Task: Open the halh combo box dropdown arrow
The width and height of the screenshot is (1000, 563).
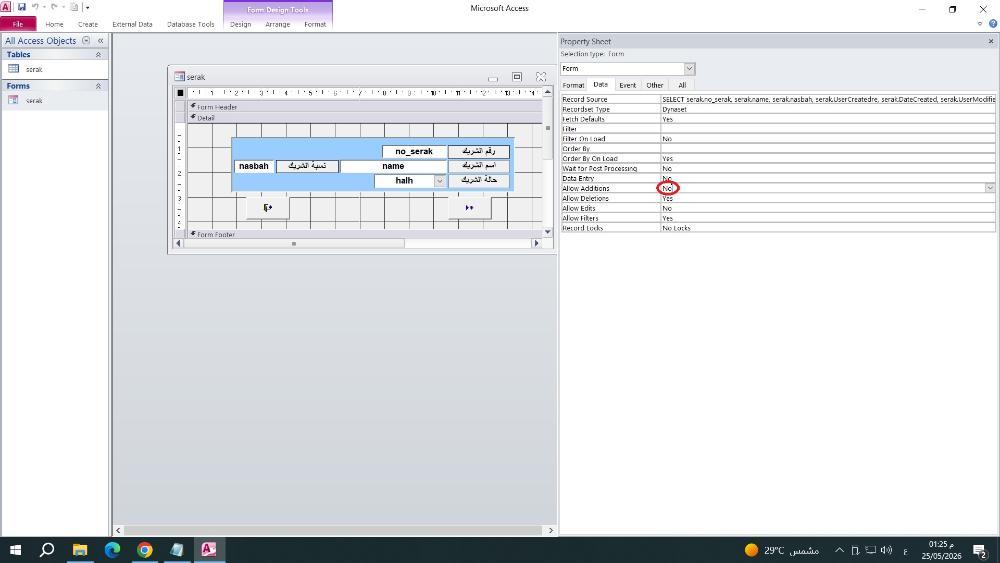Action: point(439,181)
